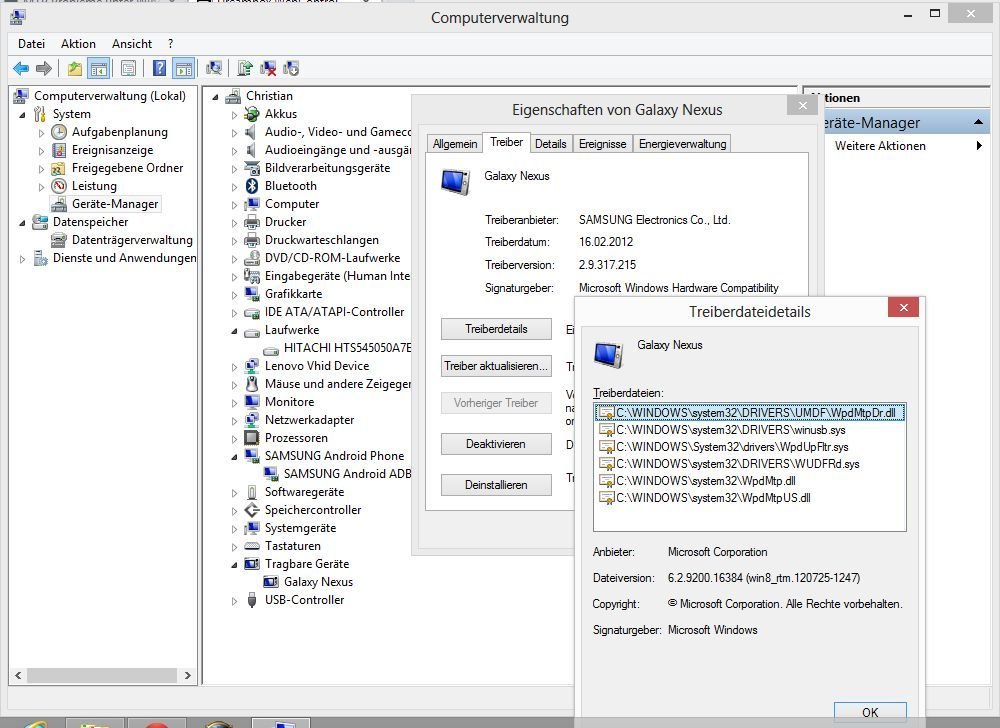Click the blue question mark Help toolbar icon
Viewport: 1000px width, 728px height.
point(159,68)
